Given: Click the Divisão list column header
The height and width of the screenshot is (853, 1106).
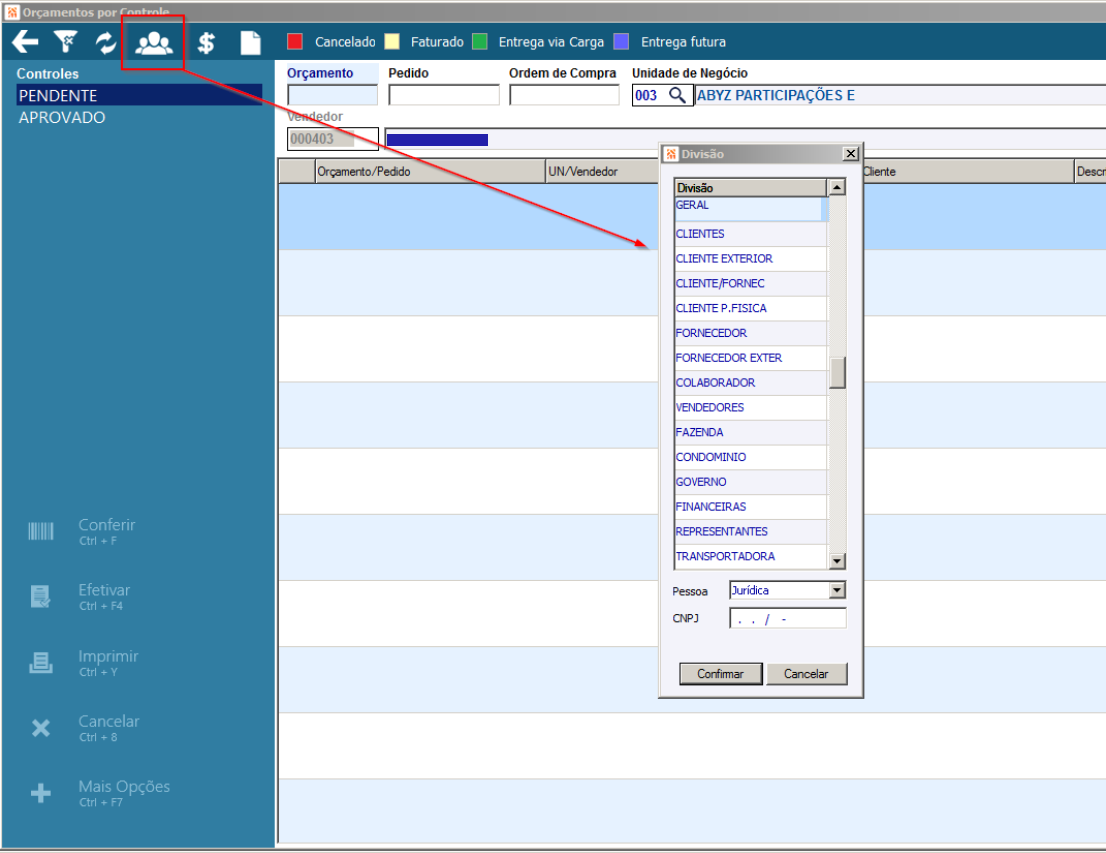Looking at the screenshot, I should coord(750,188).
